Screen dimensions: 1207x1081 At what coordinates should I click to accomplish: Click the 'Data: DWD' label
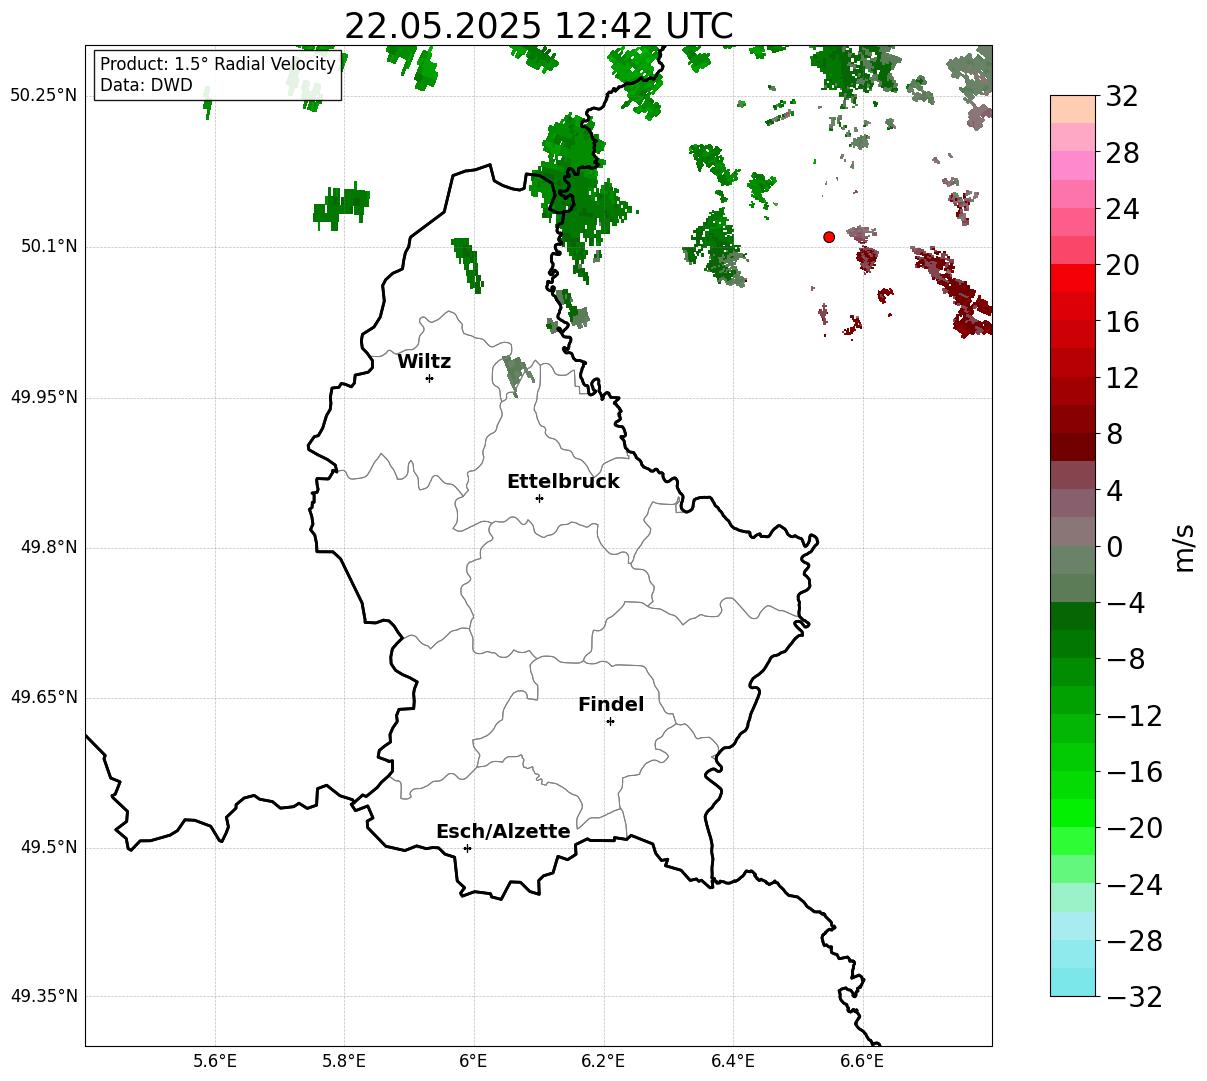[146, 86]
